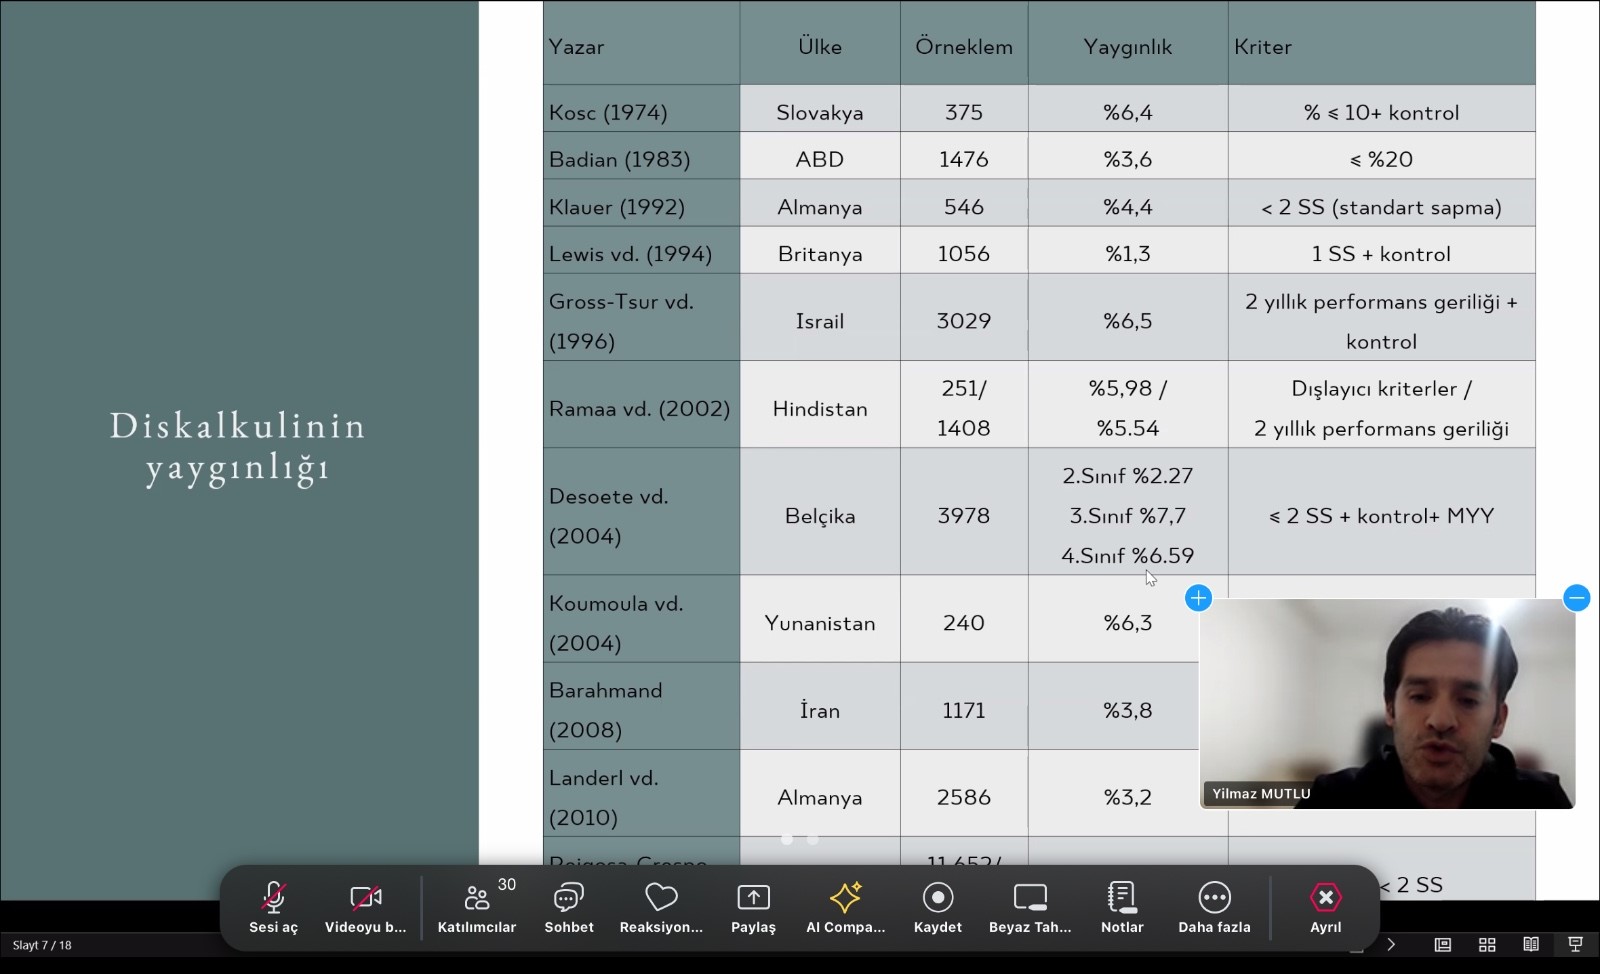Screen dimensions: 1600x974
Task: Click sample size 1476
Action: coord(964,159)
